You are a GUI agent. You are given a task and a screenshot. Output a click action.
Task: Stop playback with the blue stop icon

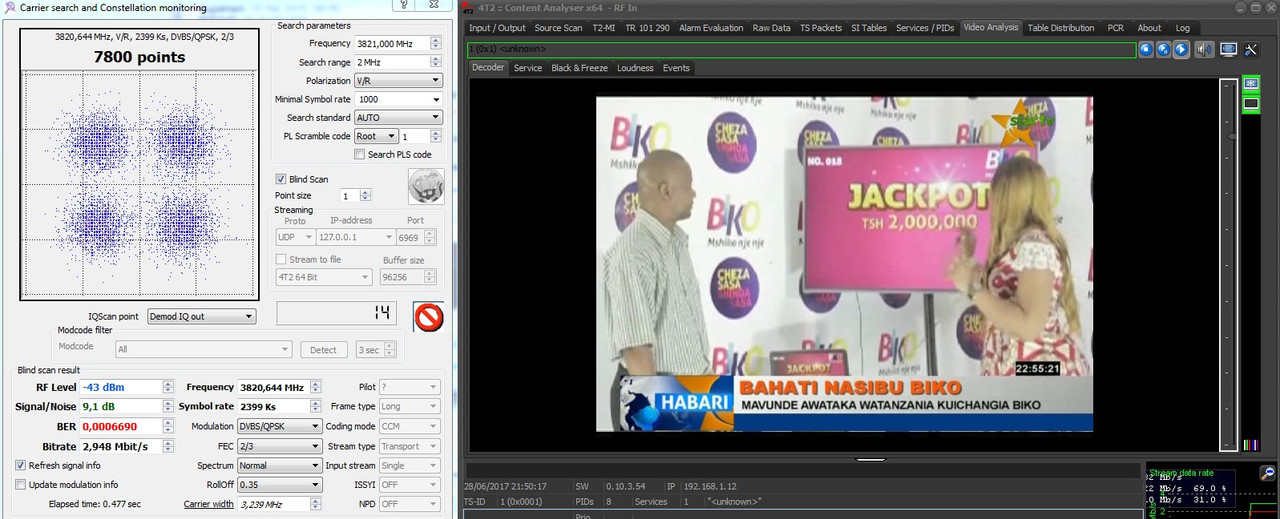pos(1146,49)
